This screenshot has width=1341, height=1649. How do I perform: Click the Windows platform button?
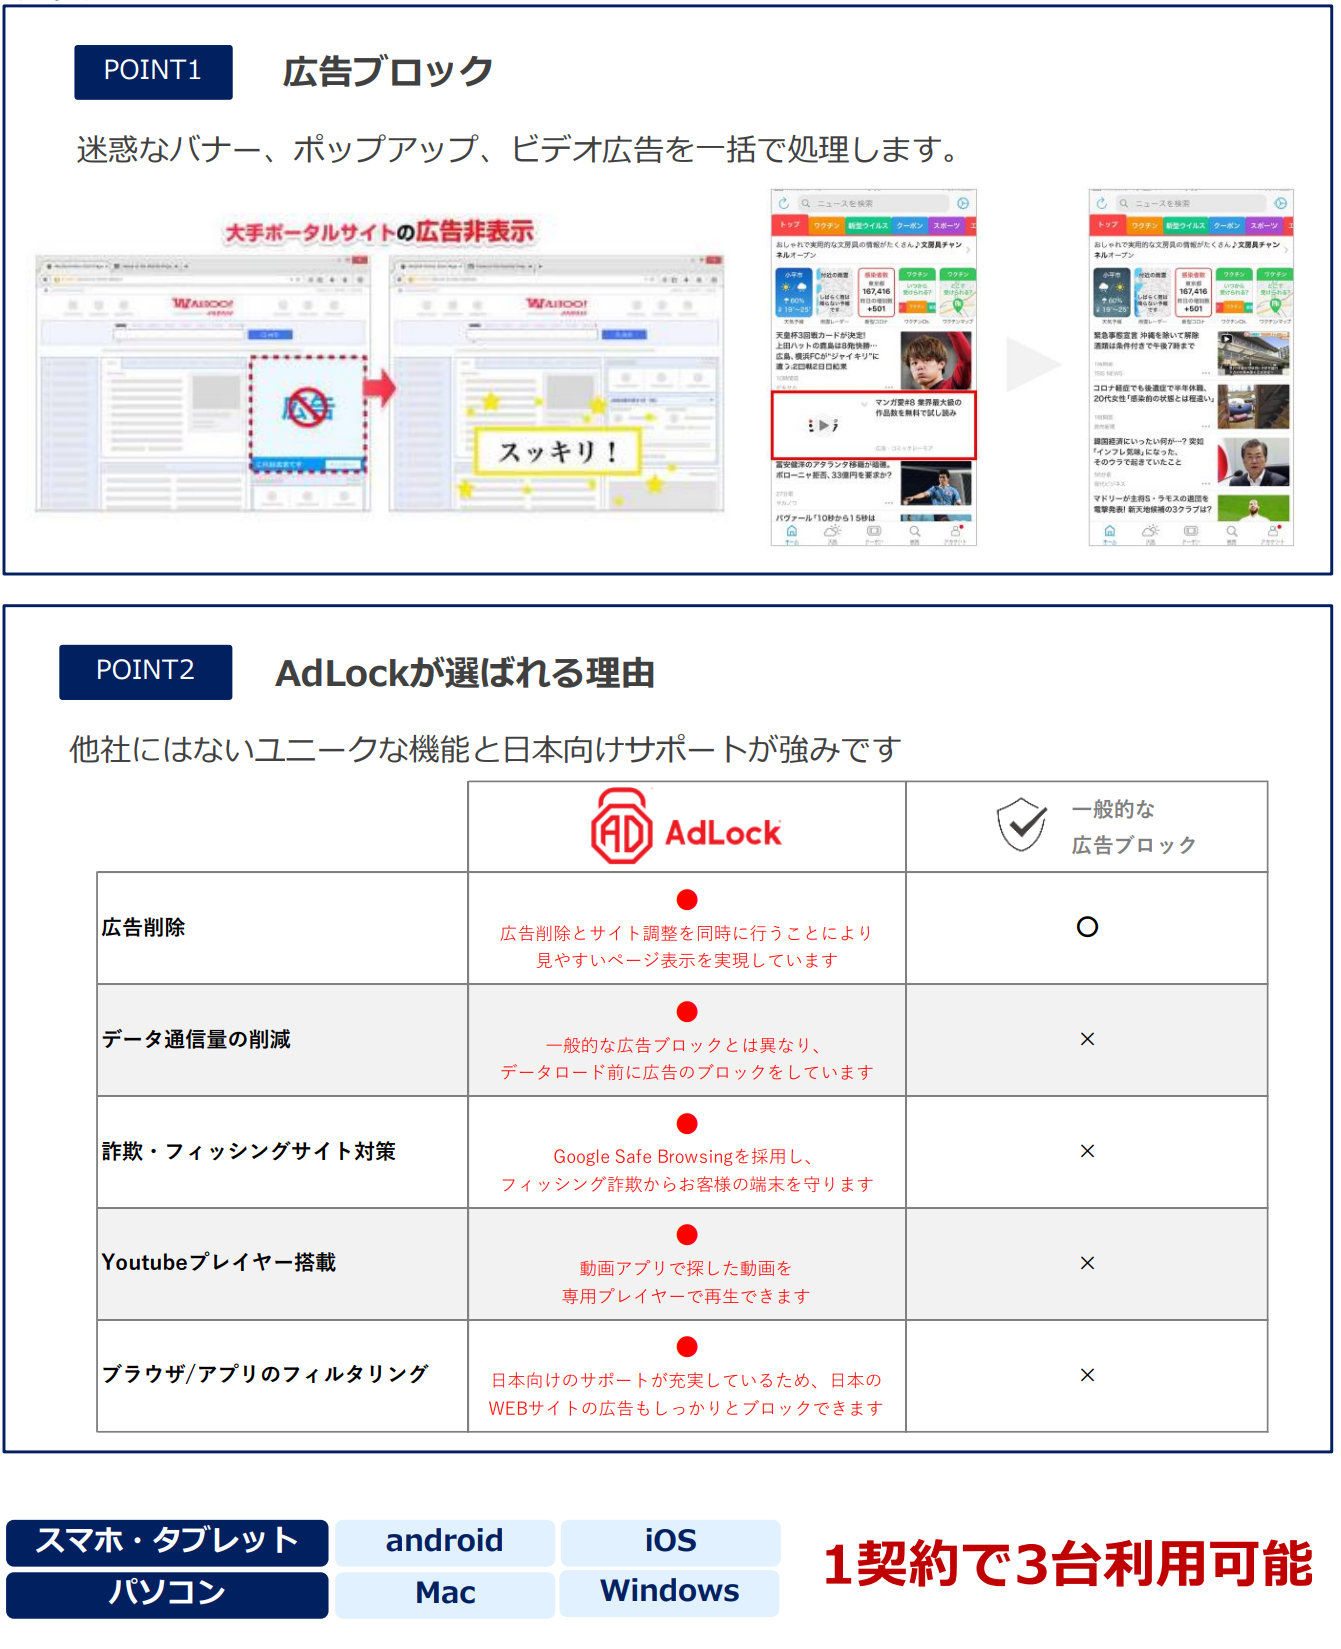(x=670, y=1592)
